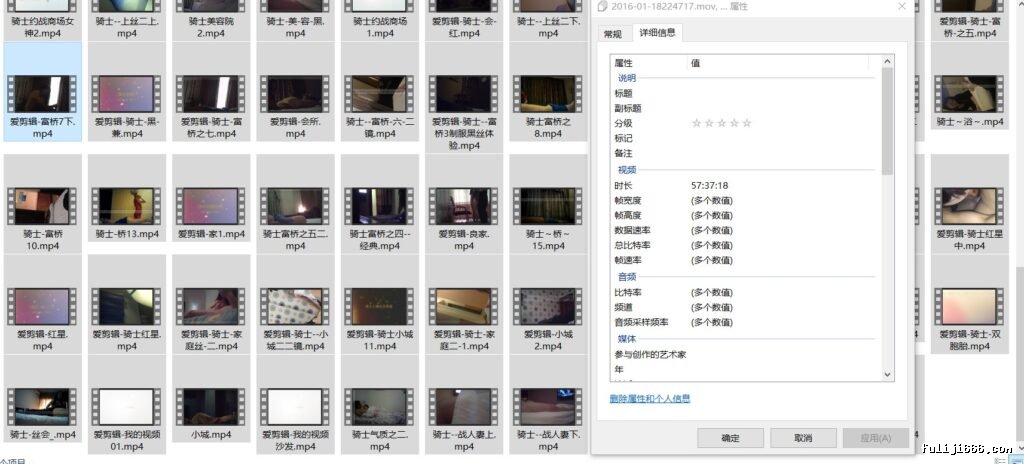The width and height of the screenshot is (1024, 464).
Task: Click the 骑士--富桥-六-二镜.mp4 film icon
Action: pos(379,93)
